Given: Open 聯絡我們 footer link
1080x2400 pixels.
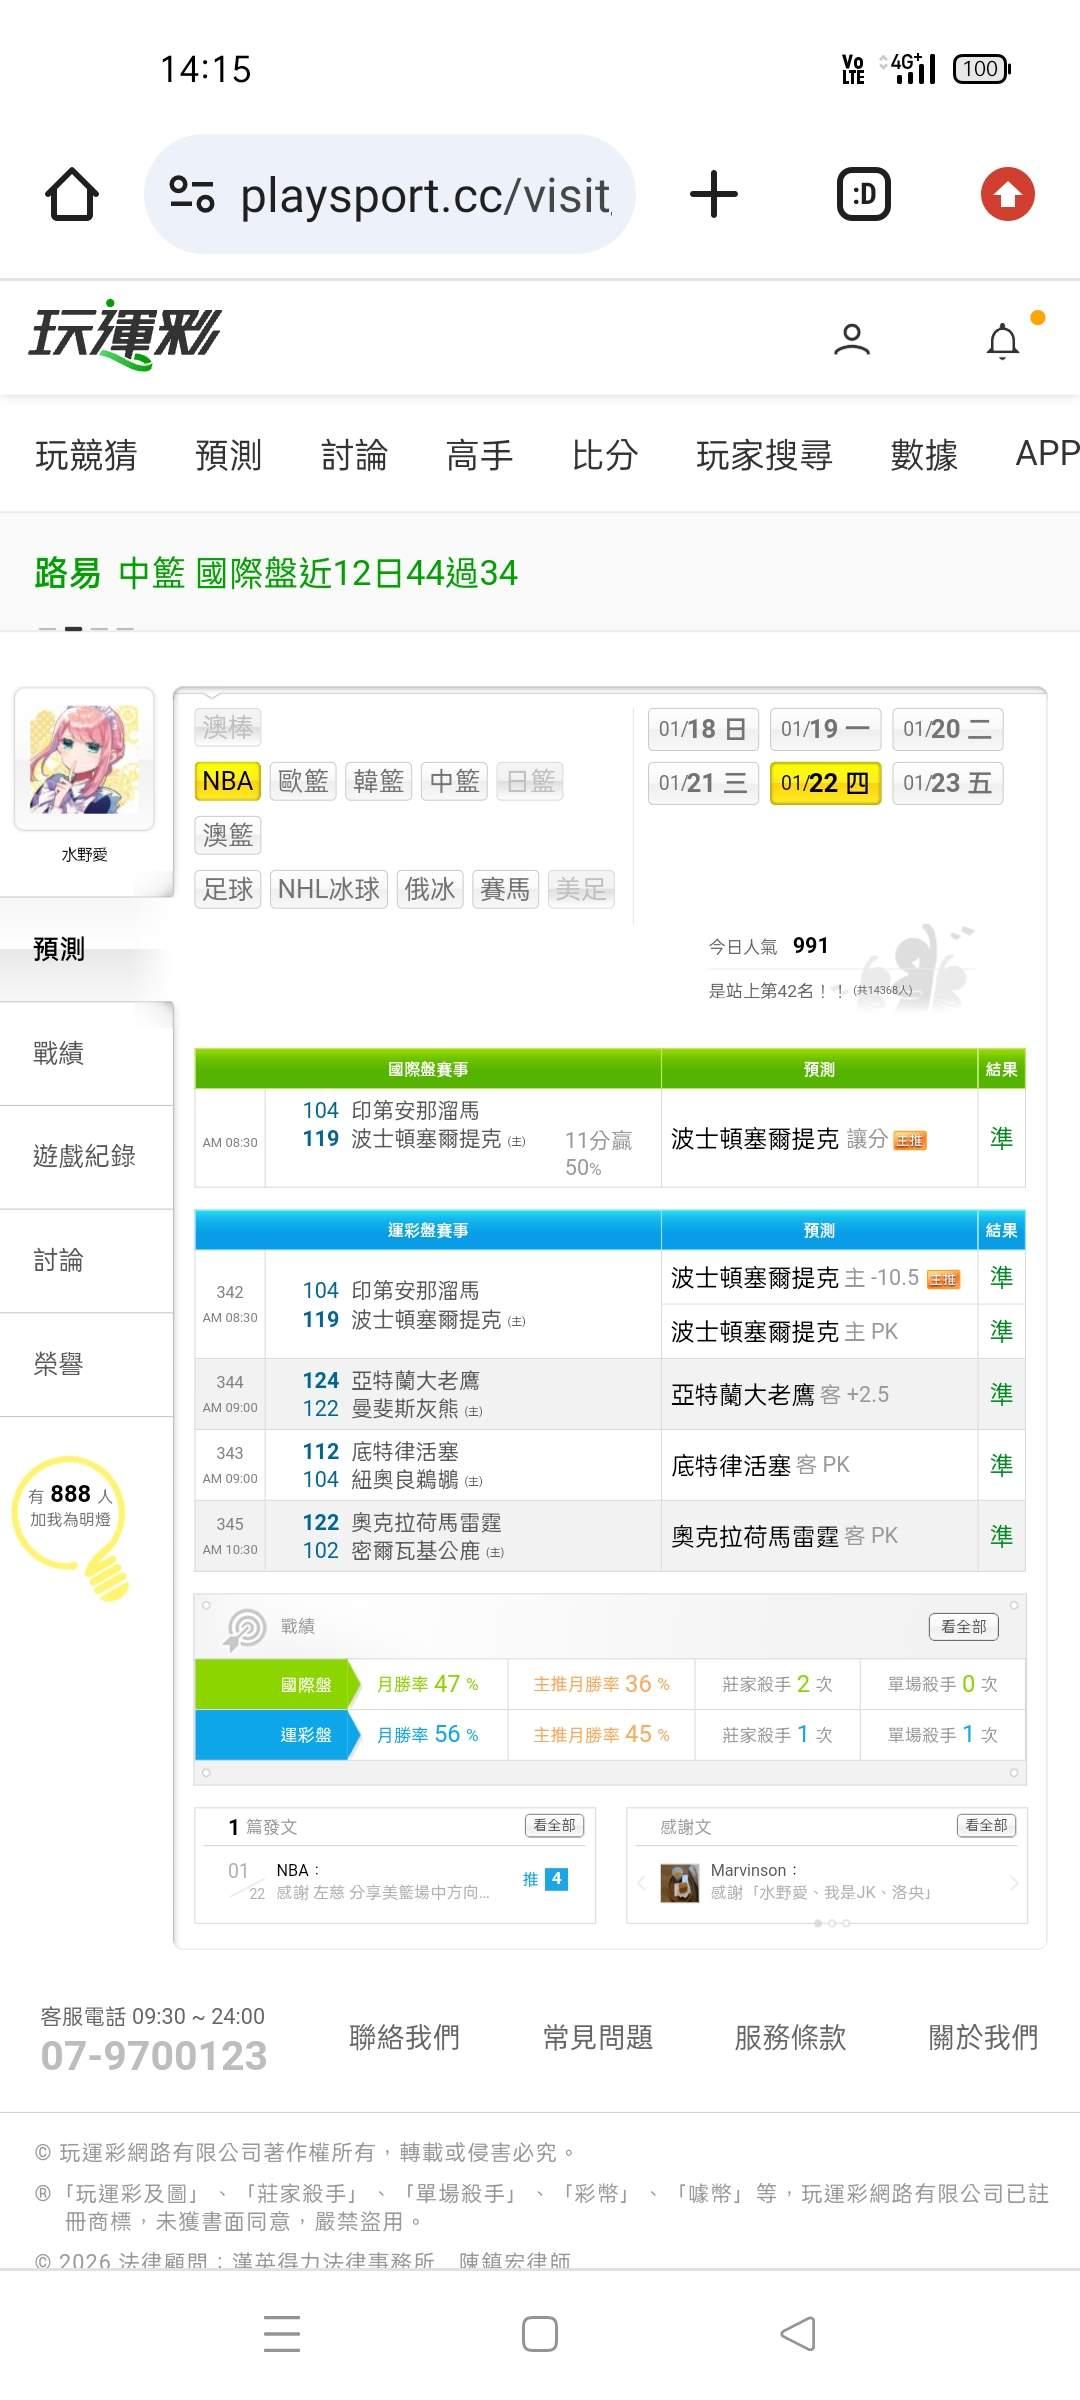Looking at the screenshot, I should tap(404, 2037).
